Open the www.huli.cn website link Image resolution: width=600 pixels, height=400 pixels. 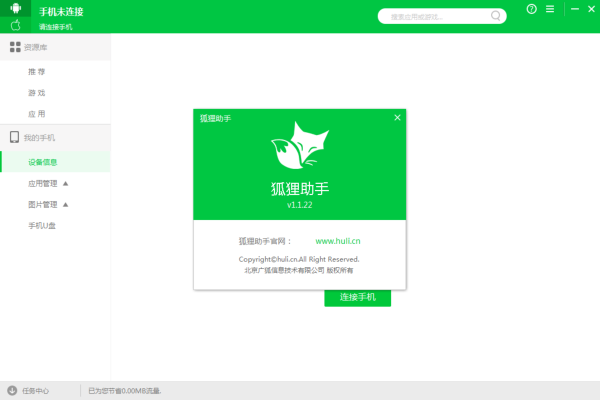coord(338,241)
